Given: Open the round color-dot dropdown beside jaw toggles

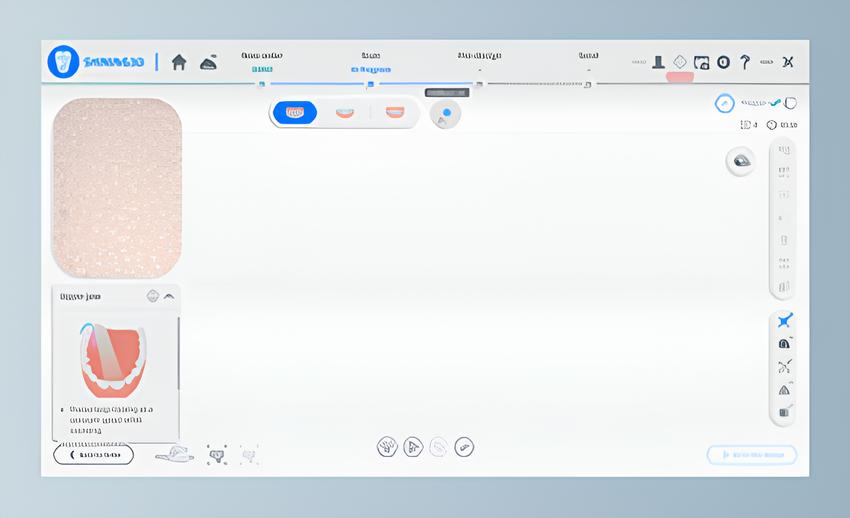Looking at the screenshot, I should click(x=445, y=113).
